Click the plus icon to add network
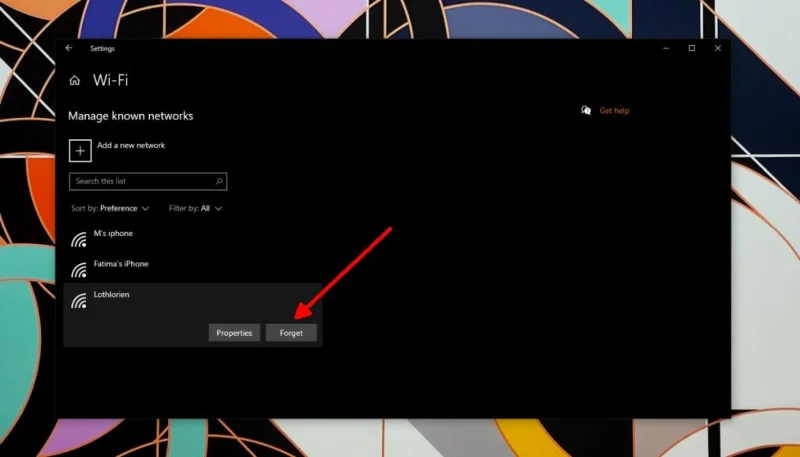Image resolution: width=800 pixels, height=457 pixels. click(80, 150)
